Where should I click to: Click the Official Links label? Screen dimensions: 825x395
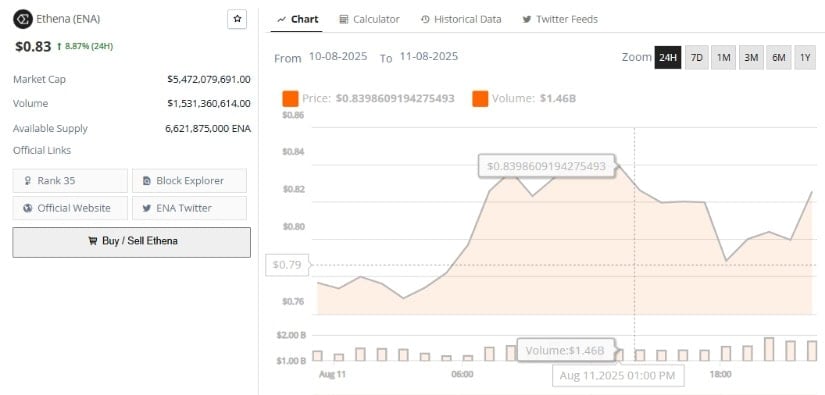(x=42, y=150)
